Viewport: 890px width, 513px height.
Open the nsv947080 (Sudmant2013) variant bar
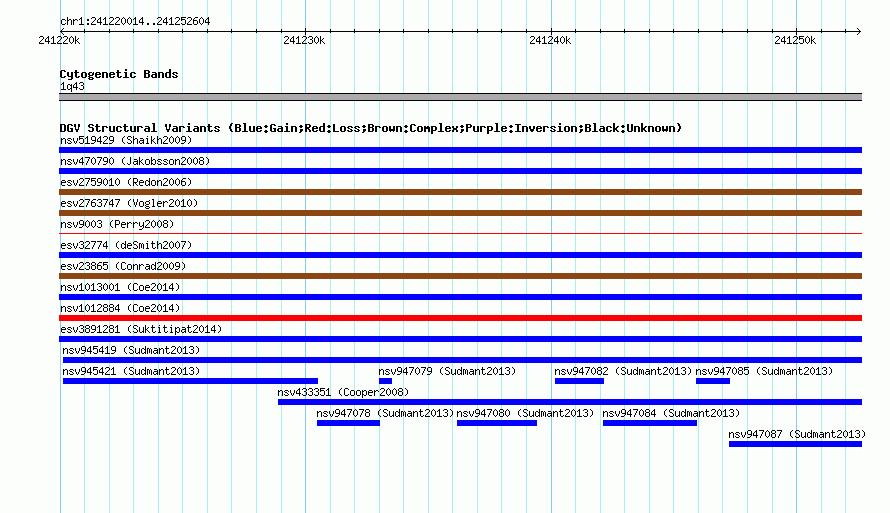497,423
